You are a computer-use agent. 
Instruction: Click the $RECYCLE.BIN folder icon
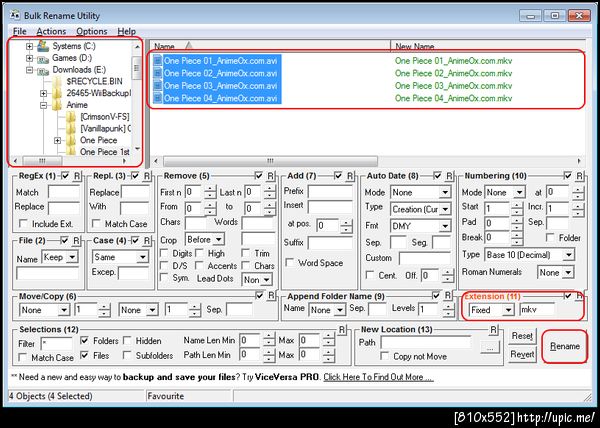click(x=57, y=81)
